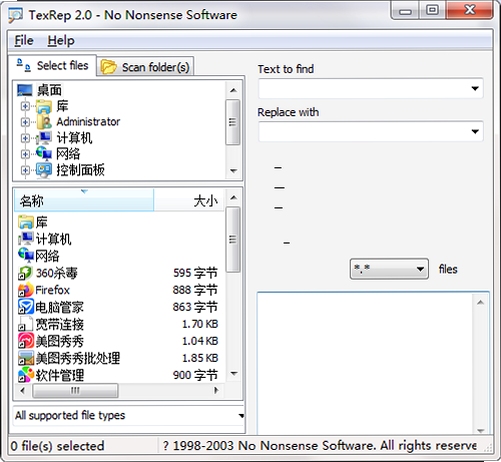Sort the list by the 大小 column header
The image size is (501, 462).
[x=189, y=200]
